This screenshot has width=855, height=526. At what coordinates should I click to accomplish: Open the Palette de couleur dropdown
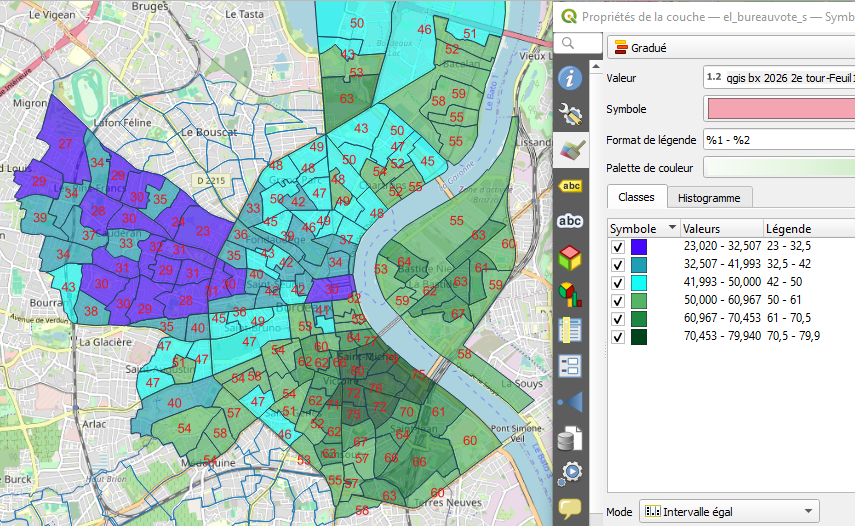(x=779, y=167)
